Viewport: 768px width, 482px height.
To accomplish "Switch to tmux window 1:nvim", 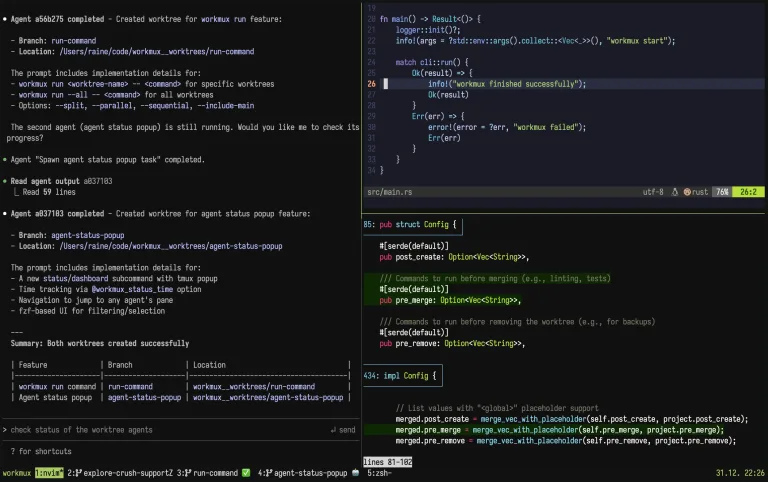I will click(49, 473).
